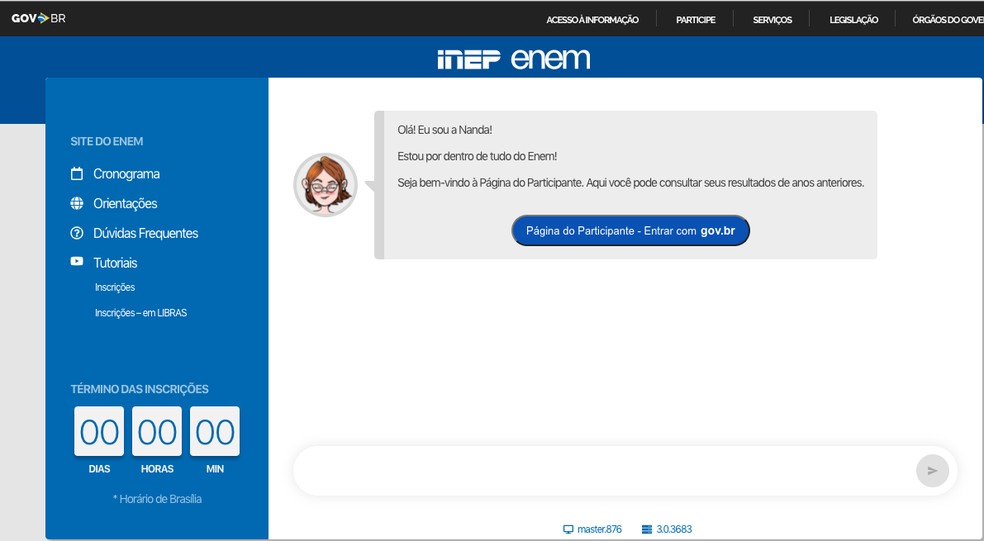Open the Inscrições tutorial link
Image resolution: width=984 pixels, height=541 pixels.
pyautogui.click(x=114, y=288)
